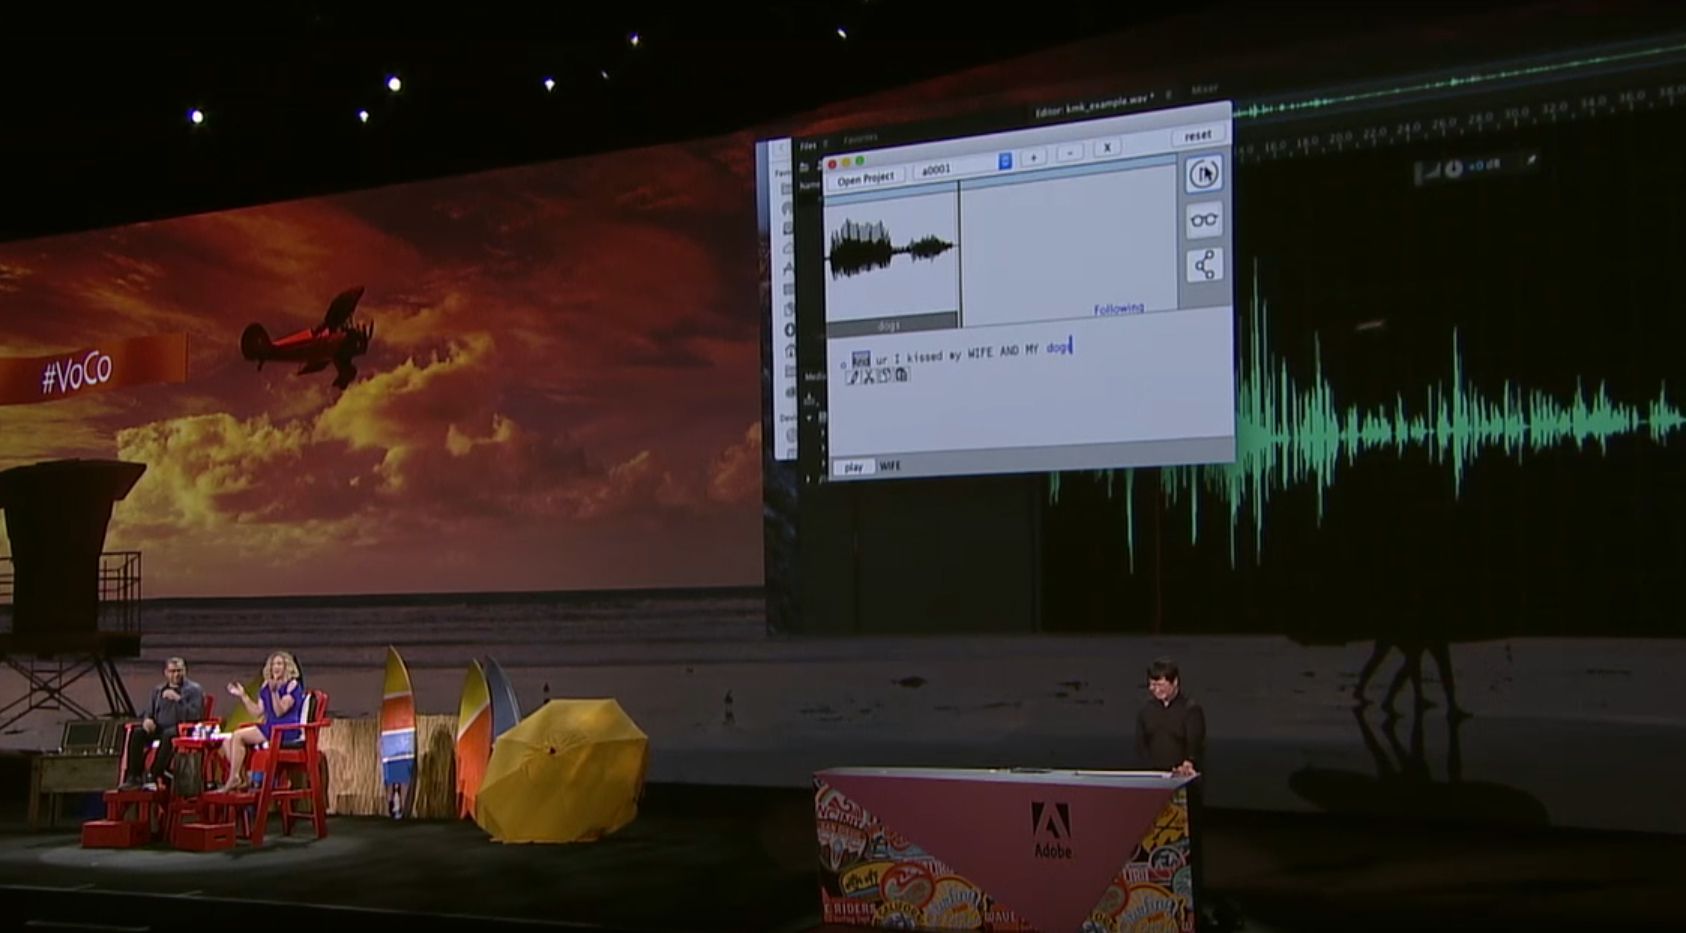1686x933 pixels.
Task: Click the copy icon under the transcript
Action: 884,375
